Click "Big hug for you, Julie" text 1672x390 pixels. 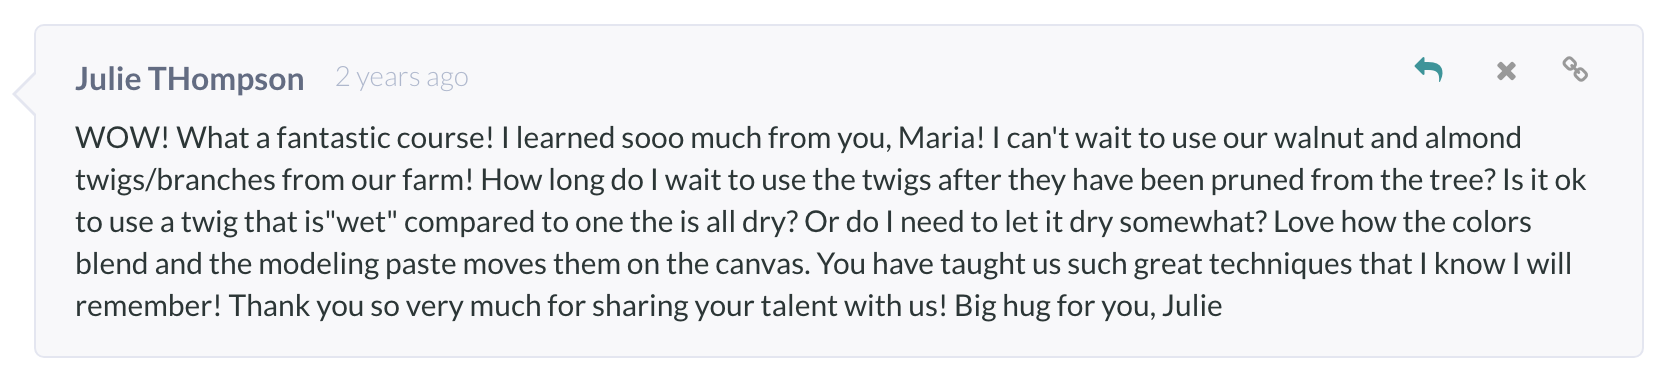pos(1088,306)
